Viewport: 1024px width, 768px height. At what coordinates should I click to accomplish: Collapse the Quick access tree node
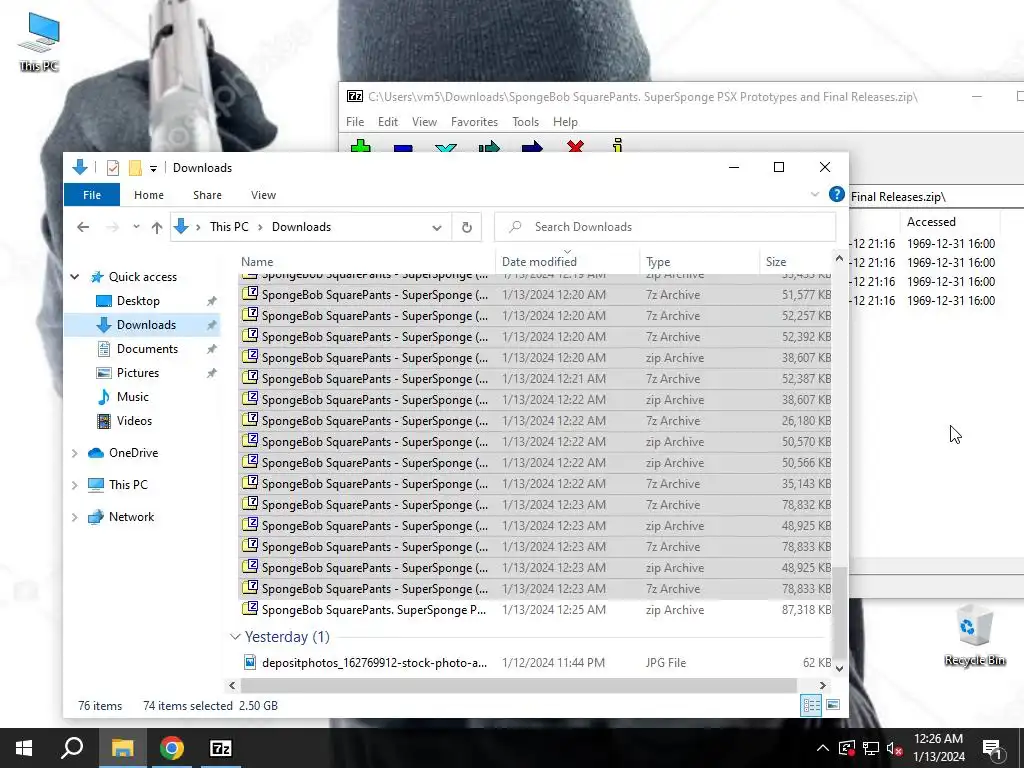click(x=75, y=277)
